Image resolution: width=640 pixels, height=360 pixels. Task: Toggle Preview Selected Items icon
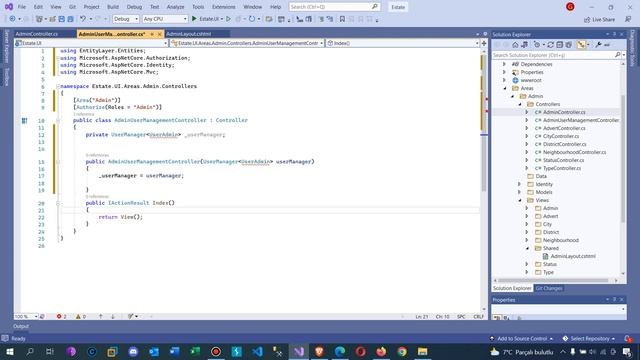[x=607, y=45]
